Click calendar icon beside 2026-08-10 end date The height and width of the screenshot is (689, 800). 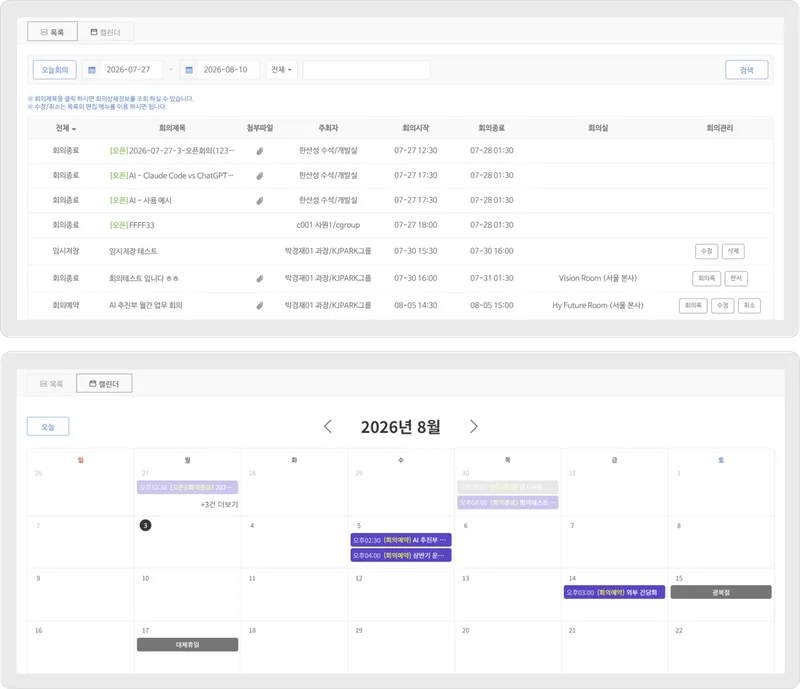pos(189,70)
